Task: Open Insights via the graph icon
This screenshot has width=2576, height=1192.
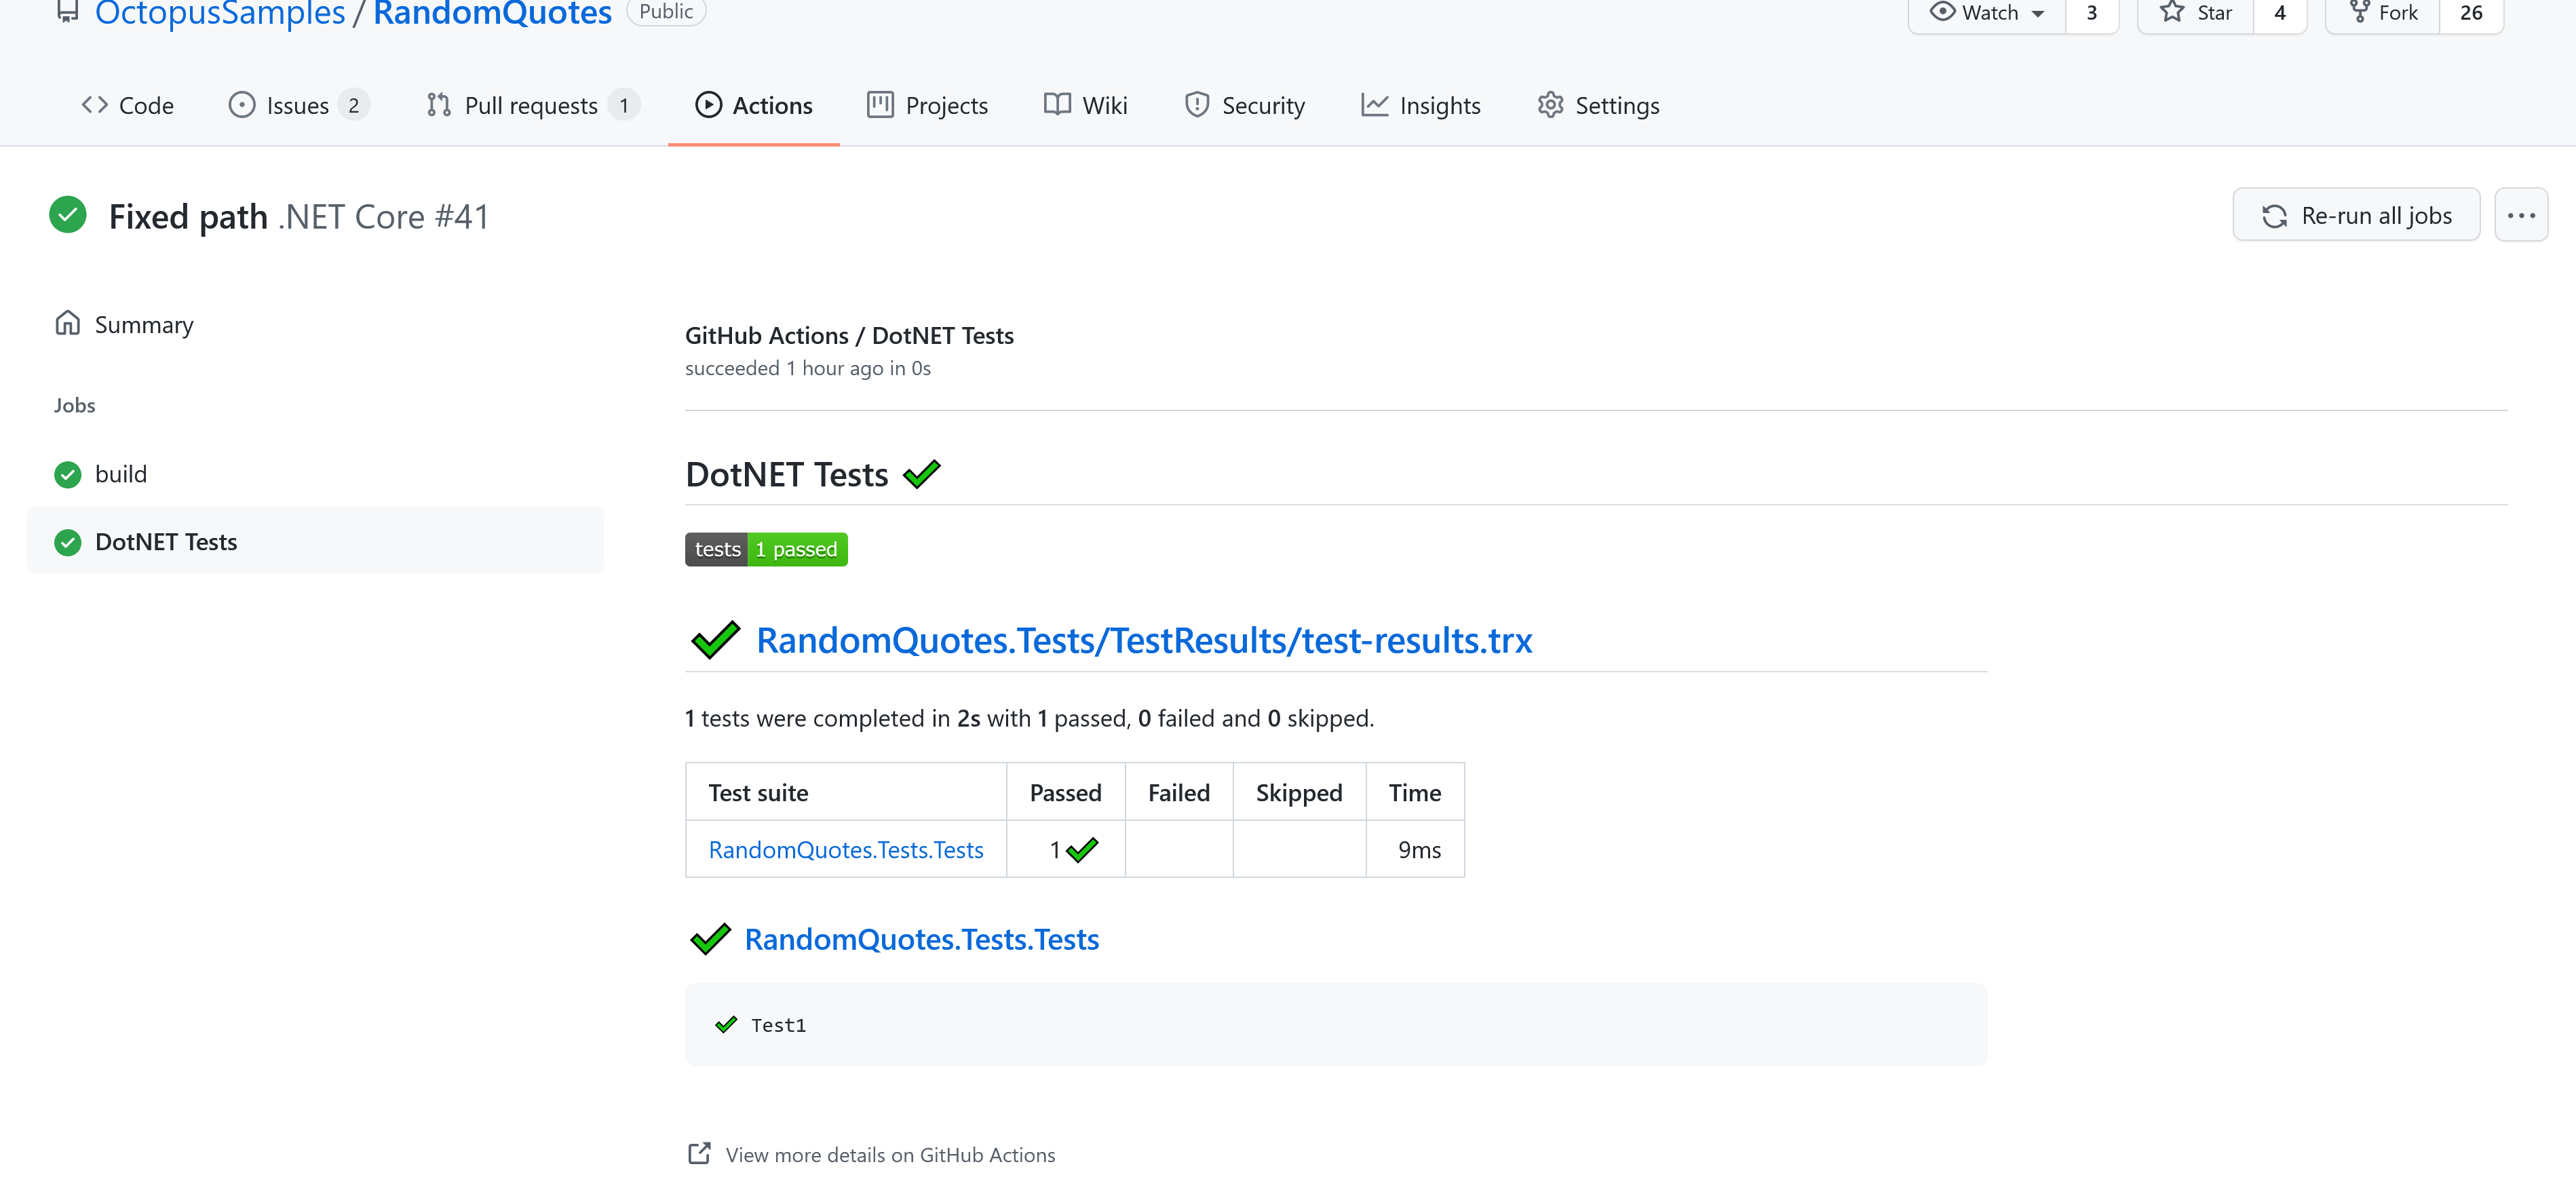Action: pyautogui.click(x=1375, y=104)
